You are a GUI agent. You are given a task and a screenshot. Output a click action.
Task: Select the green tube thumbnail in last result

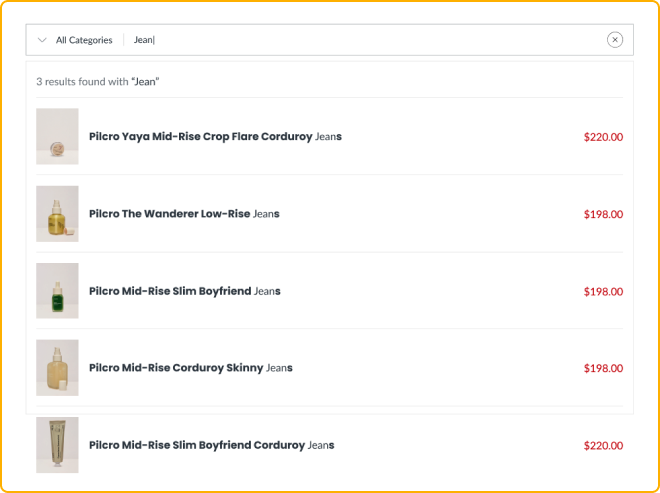coord(57,445)
